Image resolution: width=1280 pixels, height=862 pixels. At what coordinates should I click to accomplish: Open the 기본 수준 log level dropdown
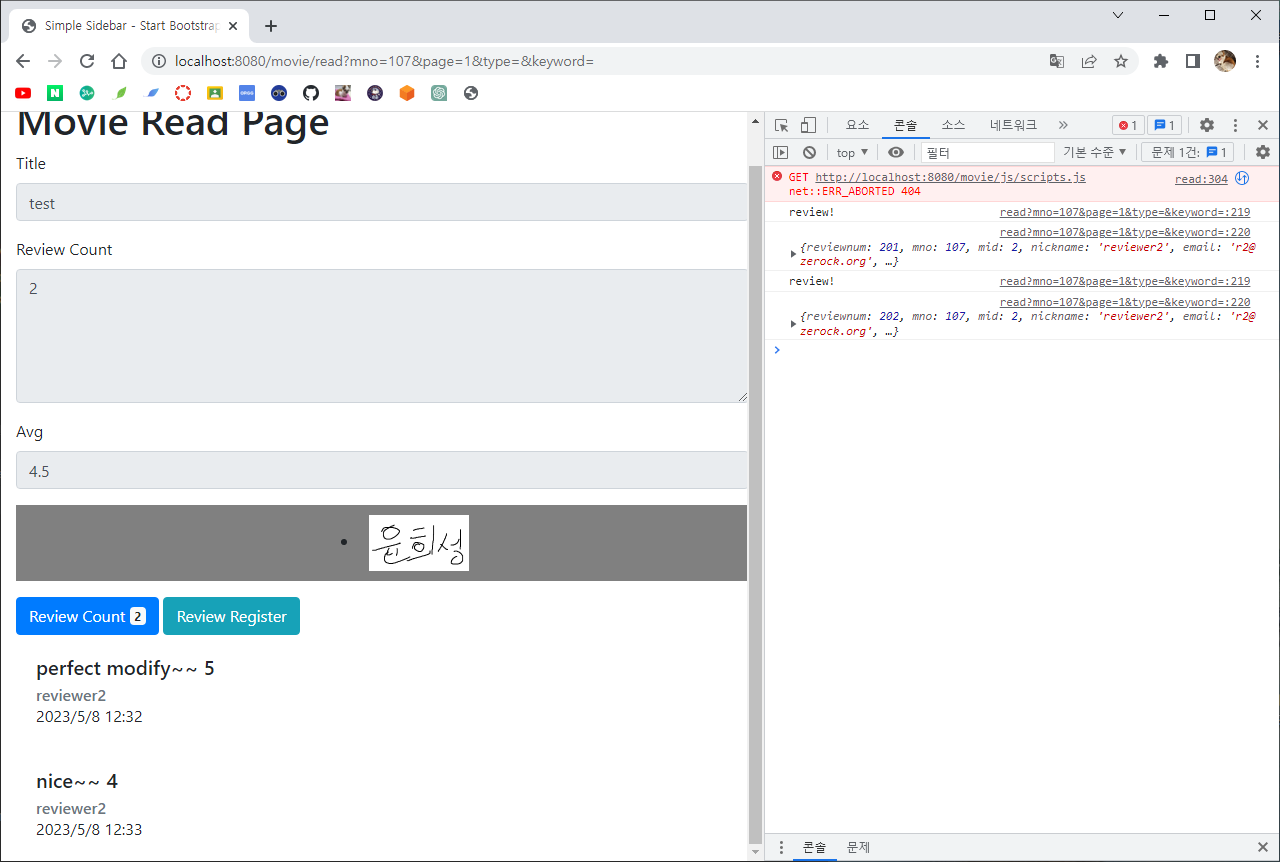1094,152
